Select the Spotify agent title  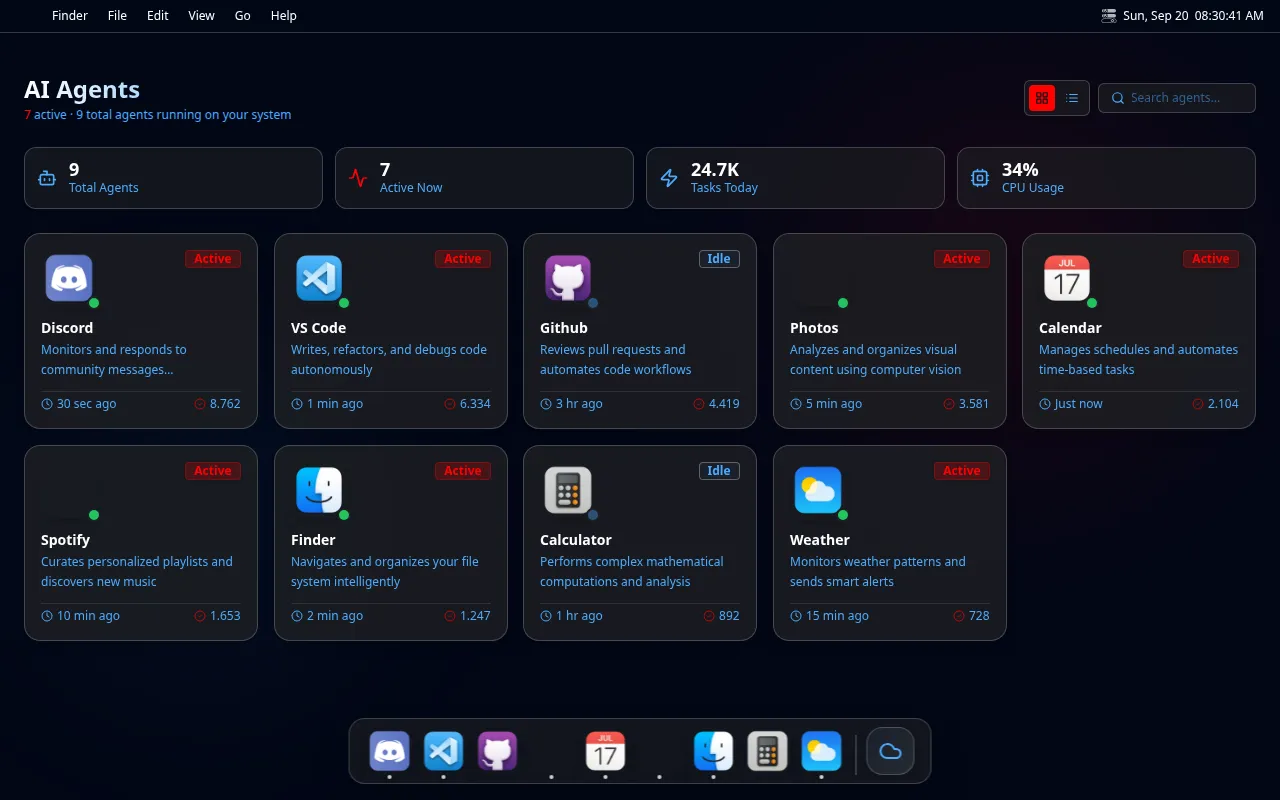tap(66, 540)
